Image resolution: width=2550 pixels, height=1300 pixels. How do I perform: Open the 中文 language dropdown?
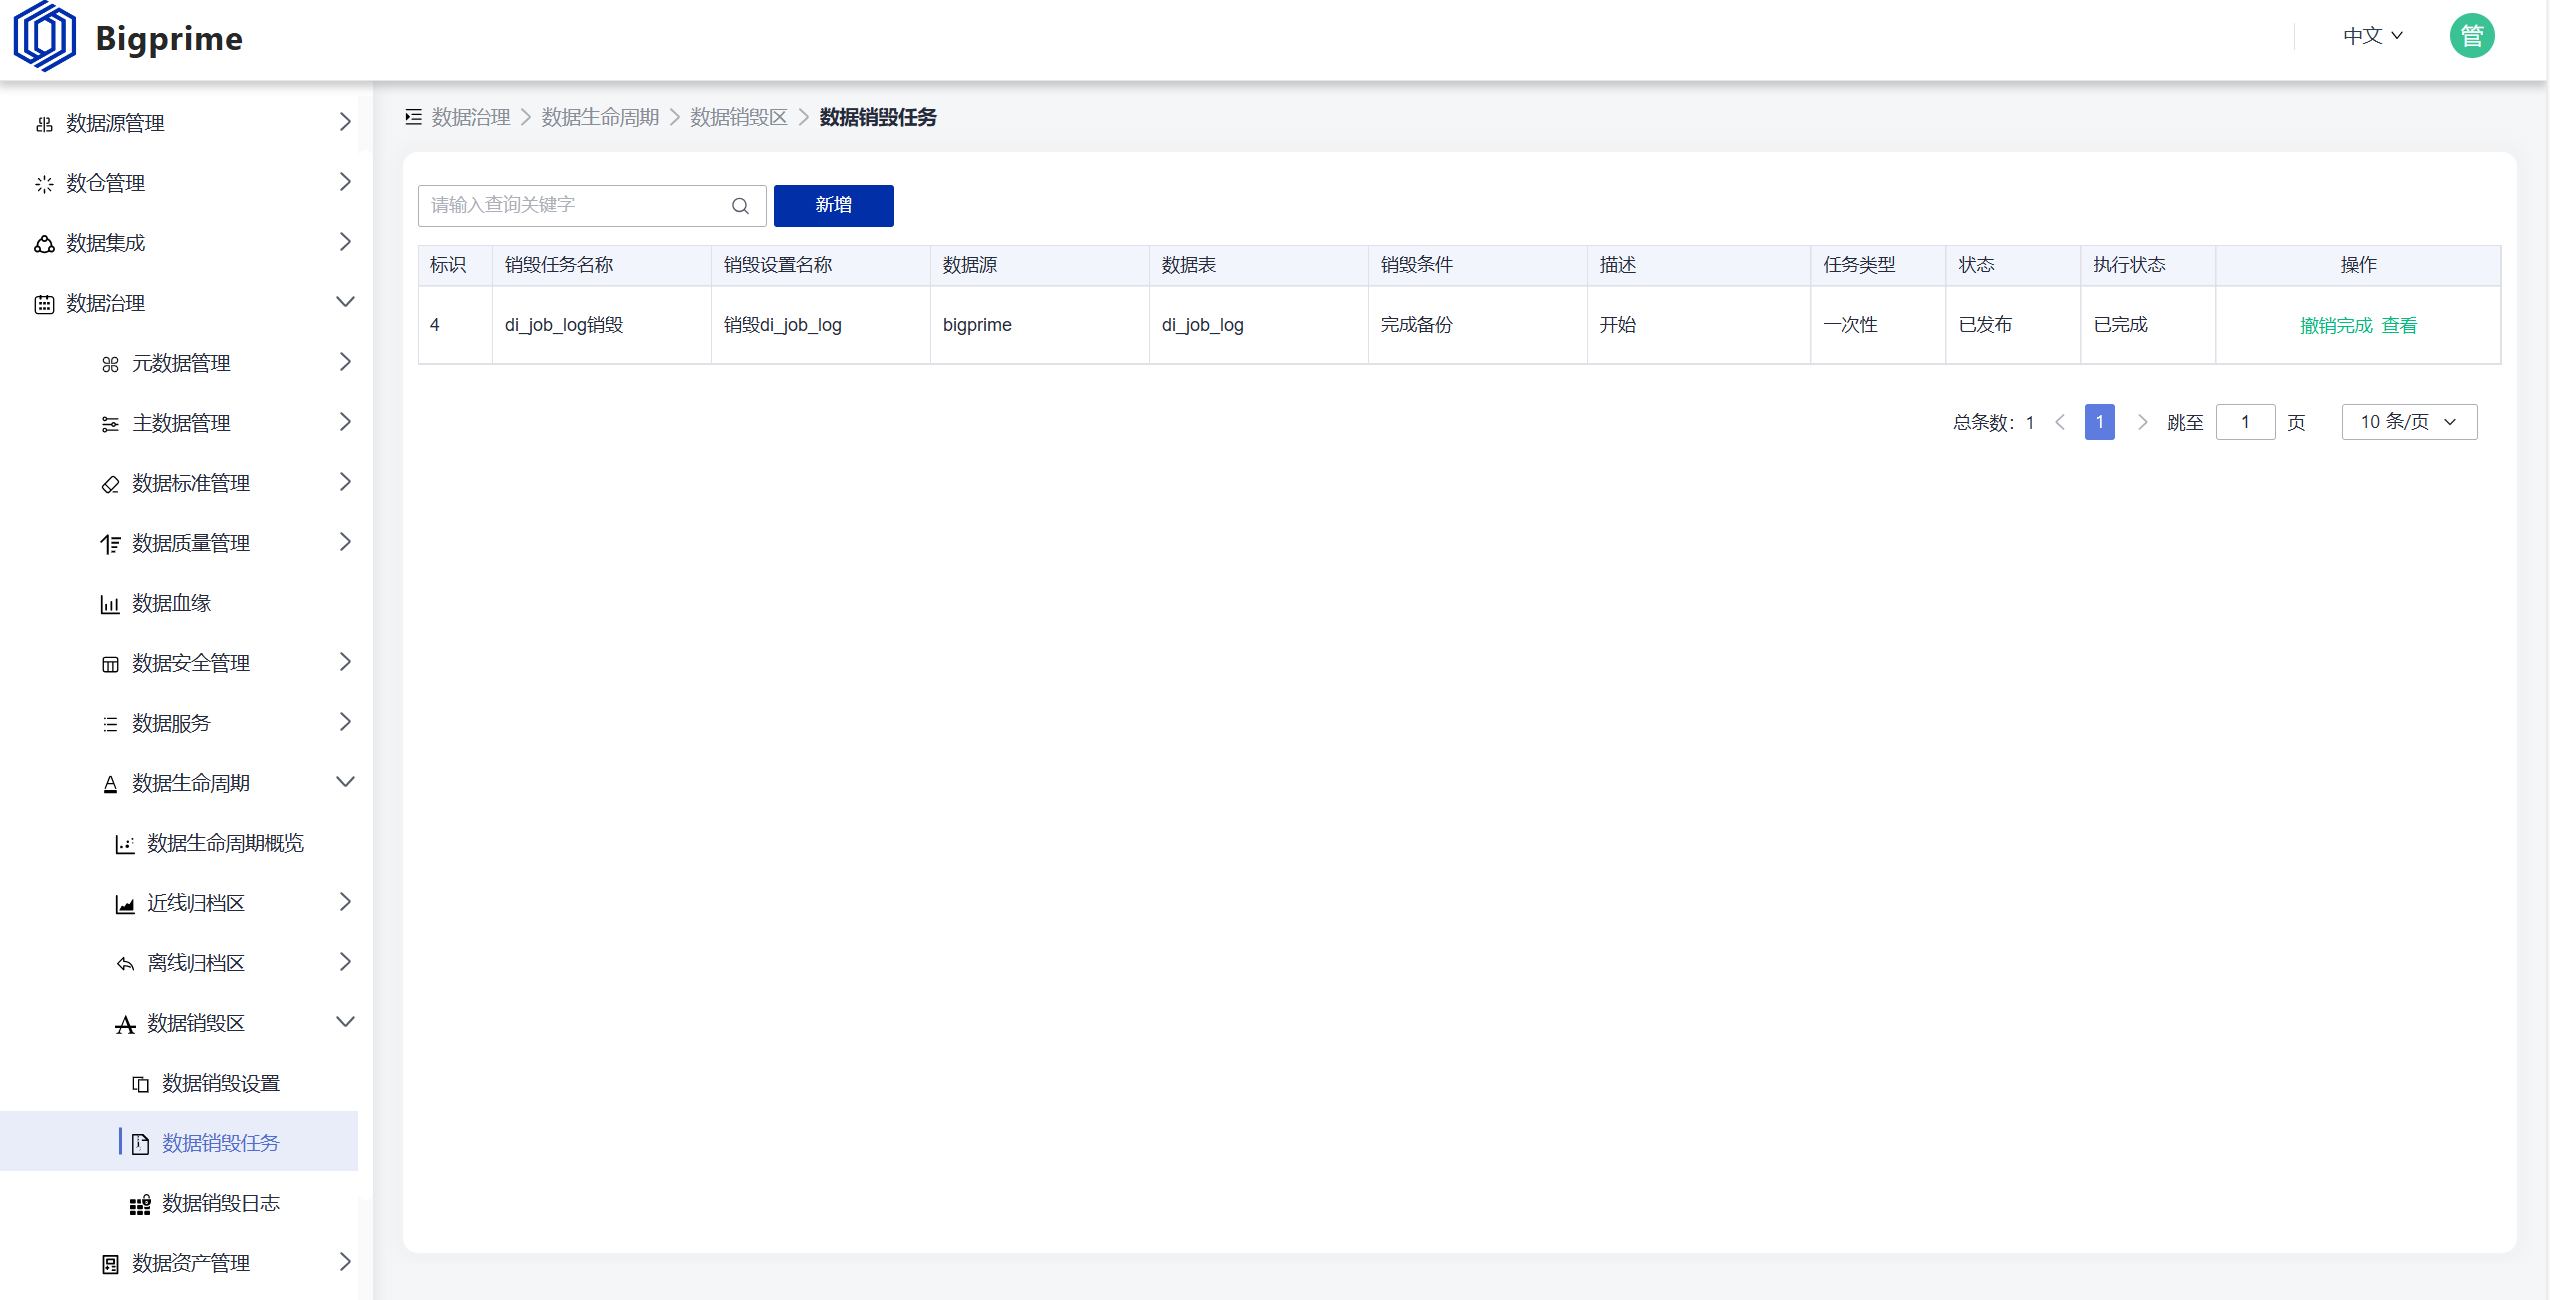pyautogui.click(x=2372, y=36)
